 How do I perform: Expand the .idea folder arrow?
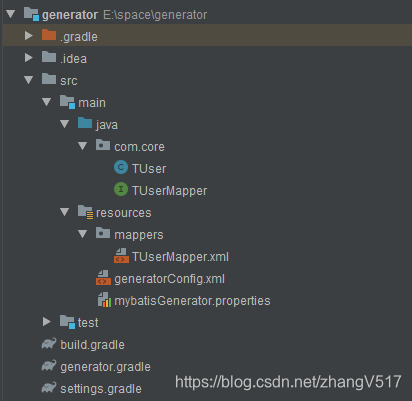point(29,57)
